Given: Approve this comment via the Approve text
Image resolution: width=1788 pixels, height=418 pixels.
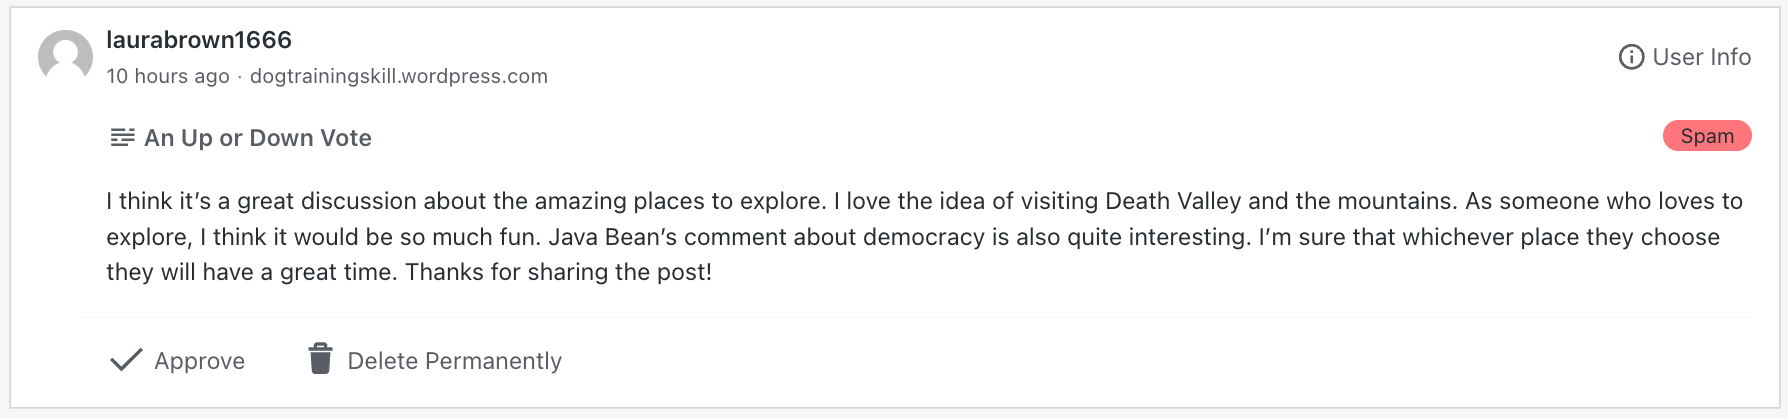Looking at the screenshot, I should [x=199, y=361].
